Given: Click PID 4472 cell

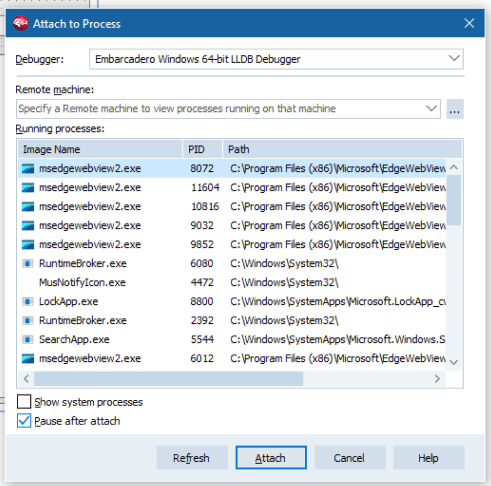Looking at the screenshot, I should pyautogui.click(x=202, y=283).
